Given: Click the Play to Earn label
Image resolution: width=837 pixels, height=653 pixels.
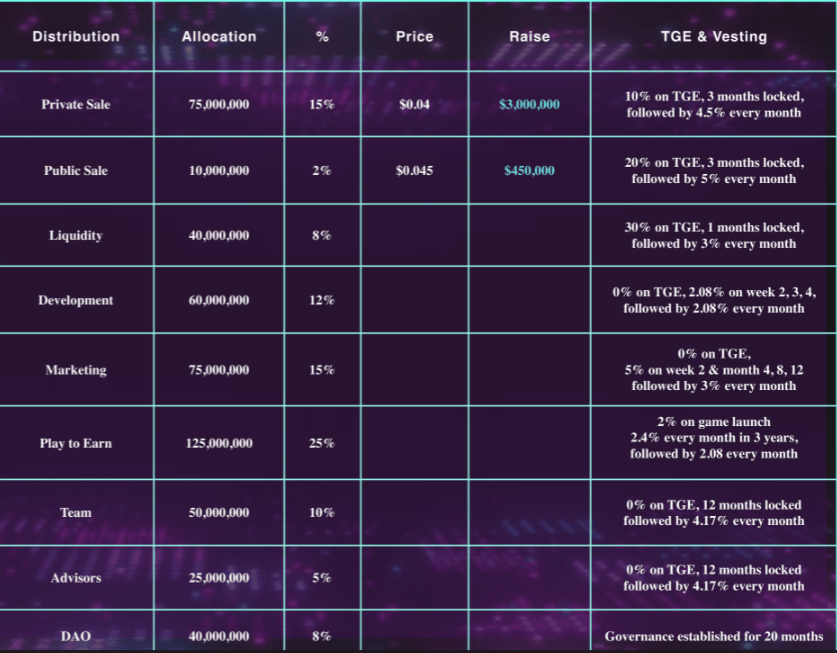Looking at the screenshot, I should [x=76, y=443].
